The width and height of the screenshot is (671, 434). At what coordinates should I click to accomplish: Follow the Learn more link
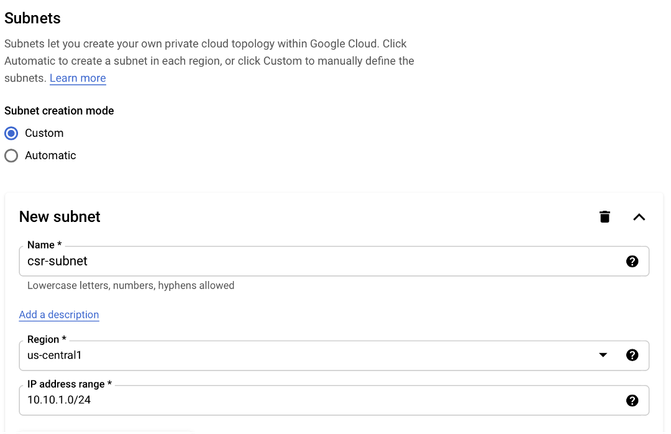click(77, 78)
